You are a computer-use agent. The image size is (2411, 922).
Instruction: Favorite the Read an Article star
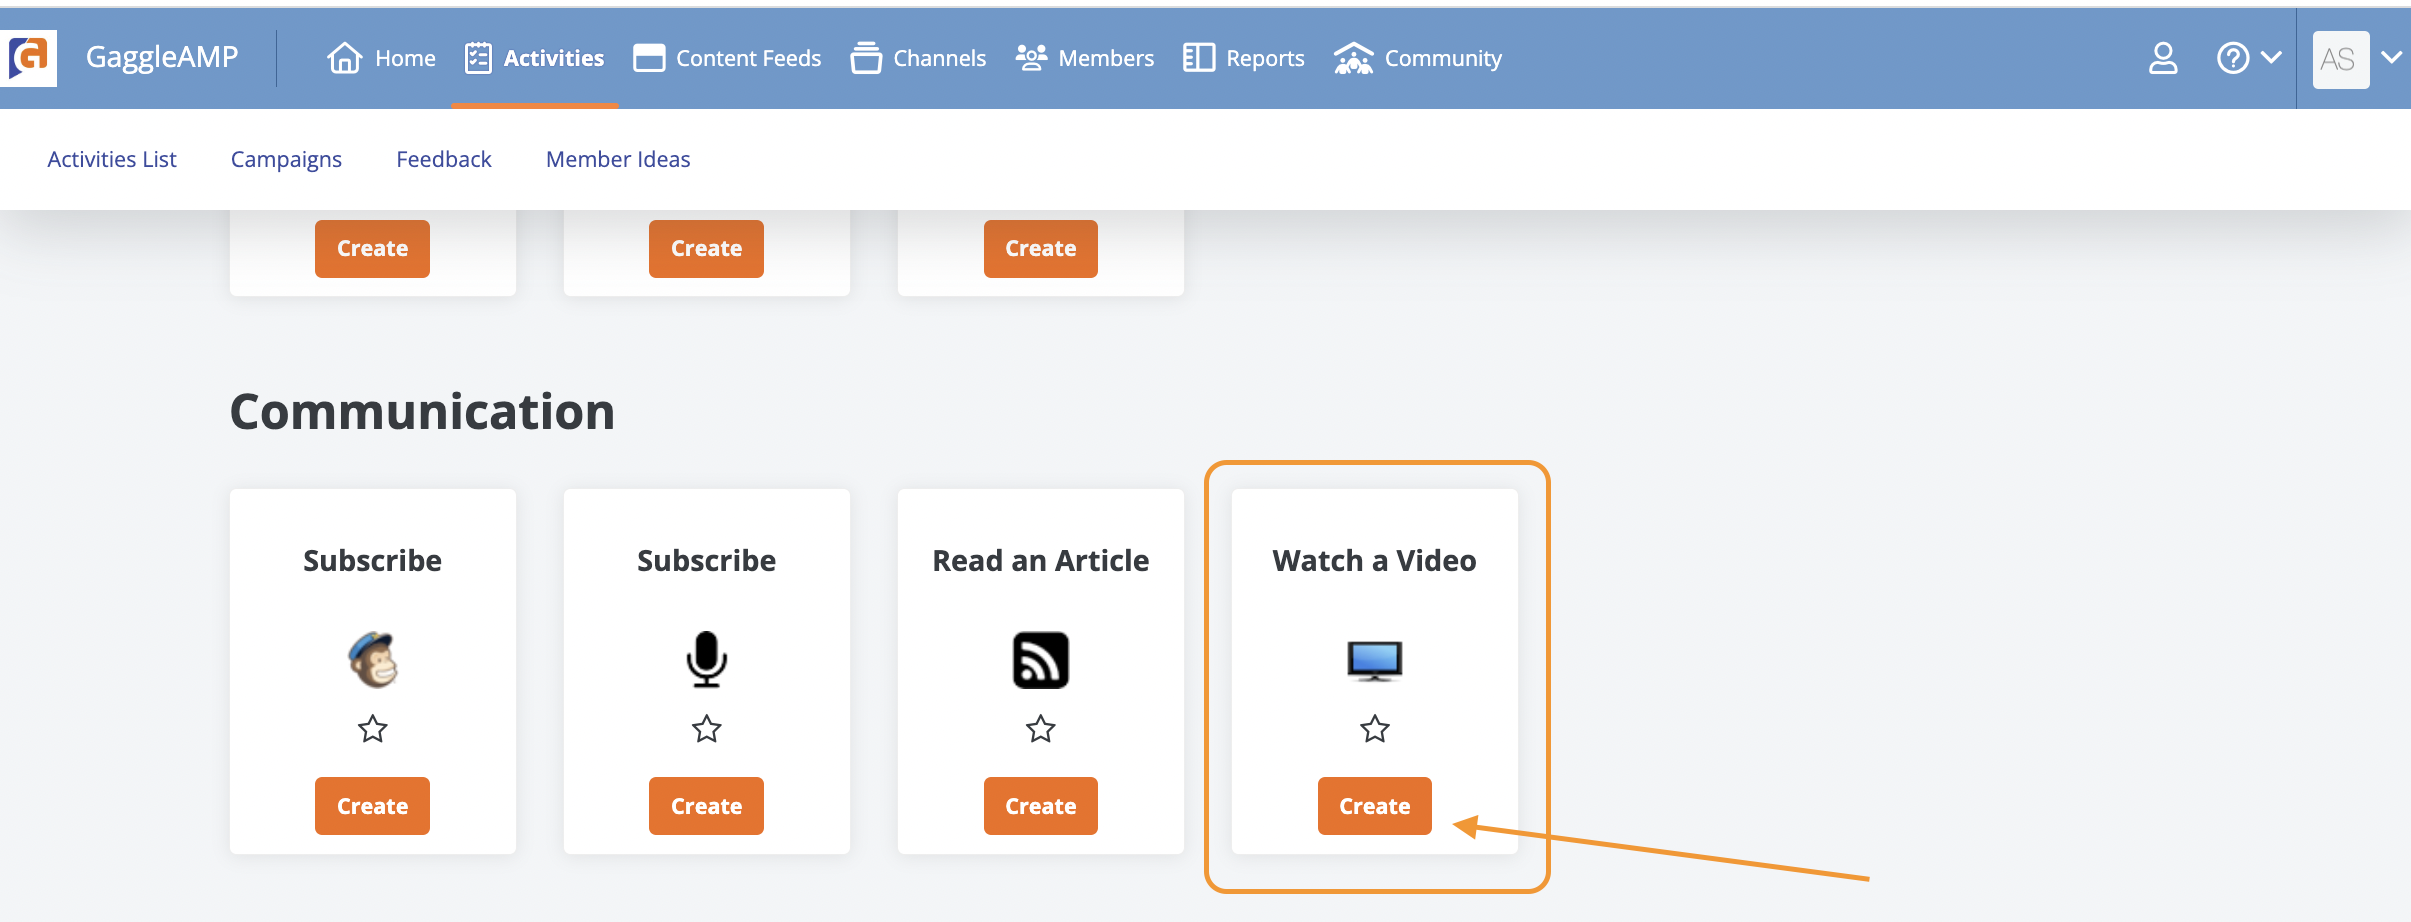1041,729
